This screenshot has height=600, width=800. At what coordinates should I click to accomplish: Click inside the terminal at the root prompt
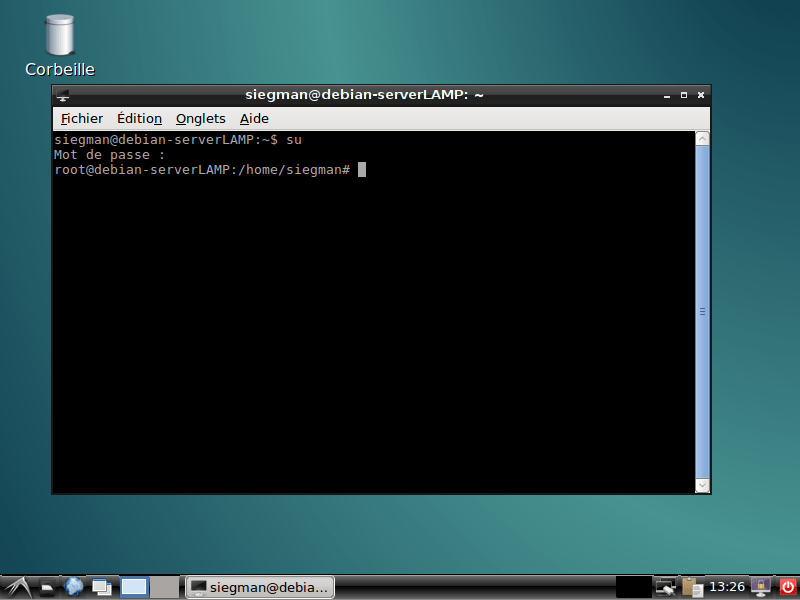tap(360, 169)
